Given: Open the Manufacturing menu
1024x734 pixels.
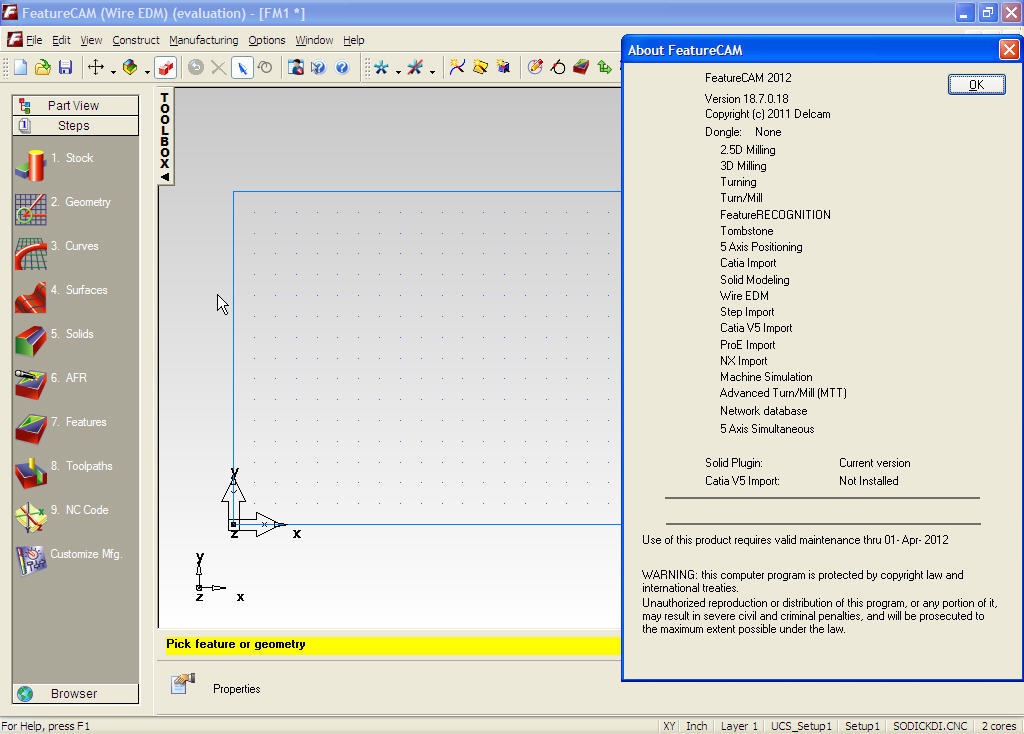Looking at the screenshot, I should (203, 40).
